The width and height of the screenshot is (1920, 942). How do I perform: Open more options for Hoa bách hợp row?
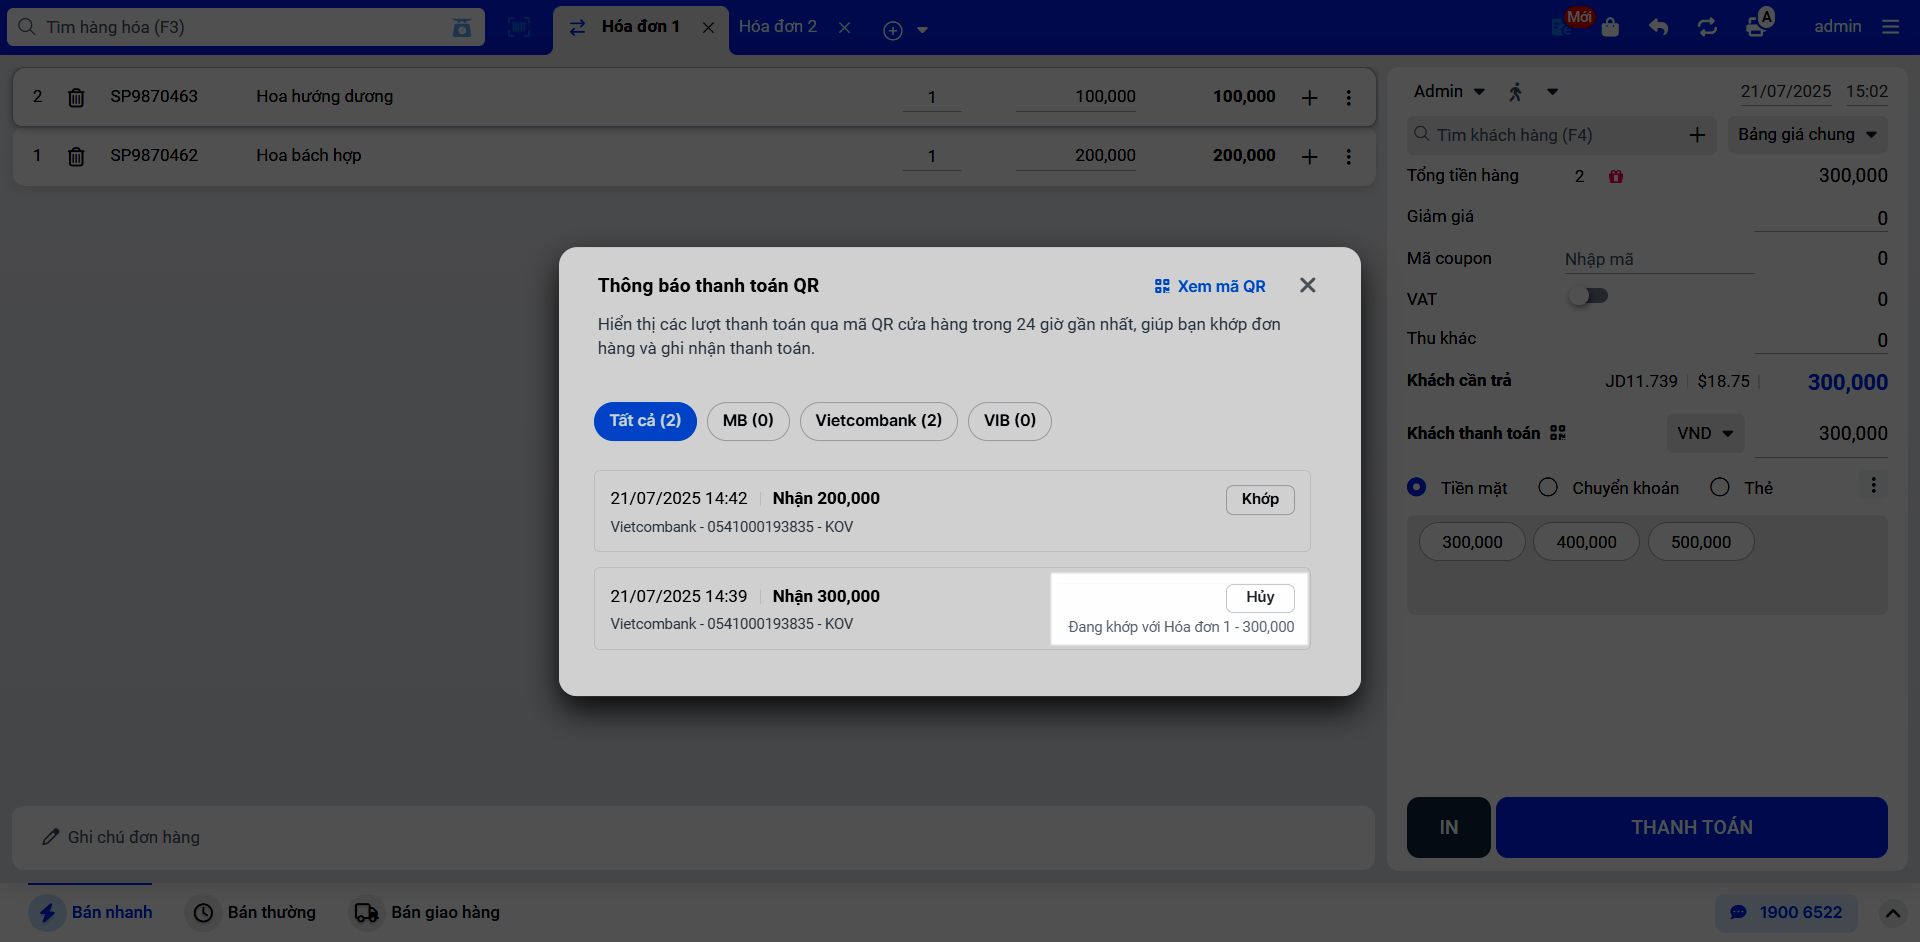click(1349, 156)
